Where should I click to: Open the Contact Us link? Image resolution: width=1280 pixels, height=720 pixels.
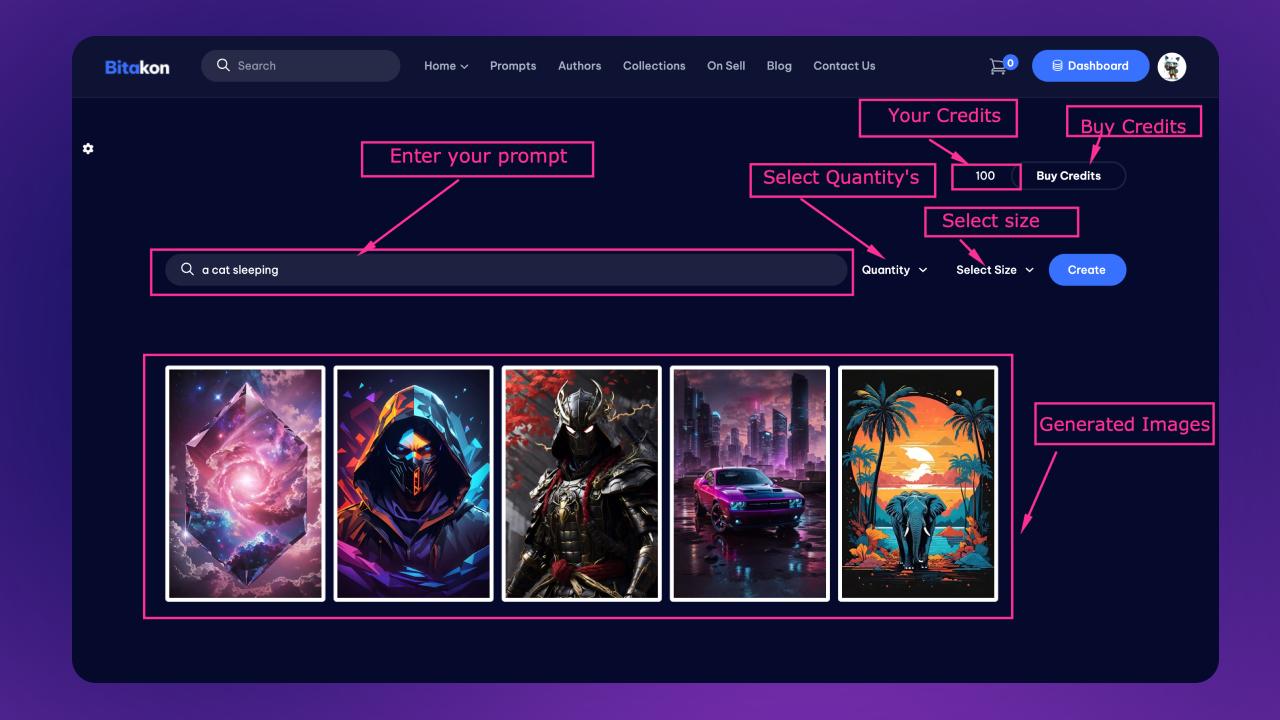click(844, 66)
